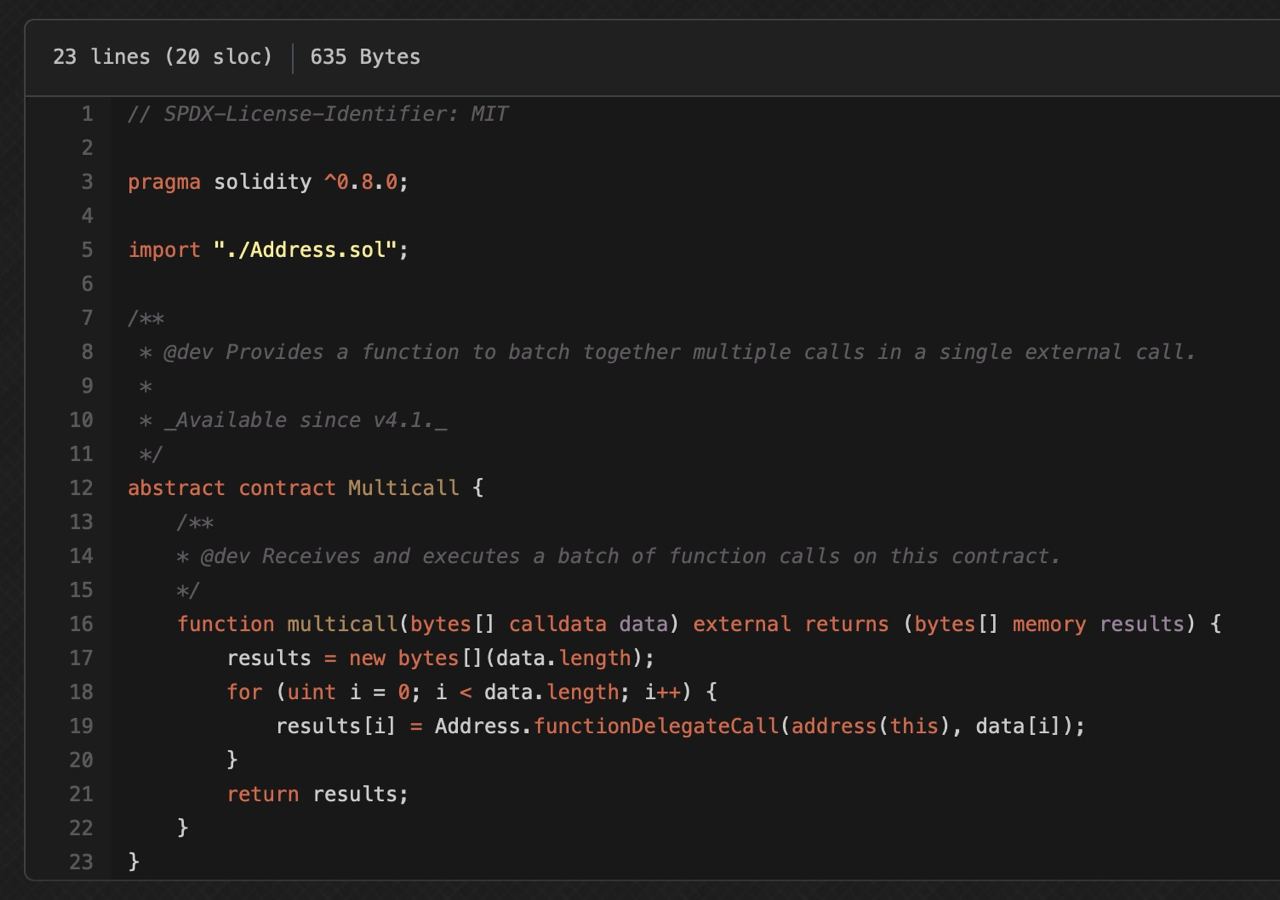Click the "@dev Receives and executes" comment line
The height and width of the screenshot is (900, 1280).
click(x=619, y=556)
